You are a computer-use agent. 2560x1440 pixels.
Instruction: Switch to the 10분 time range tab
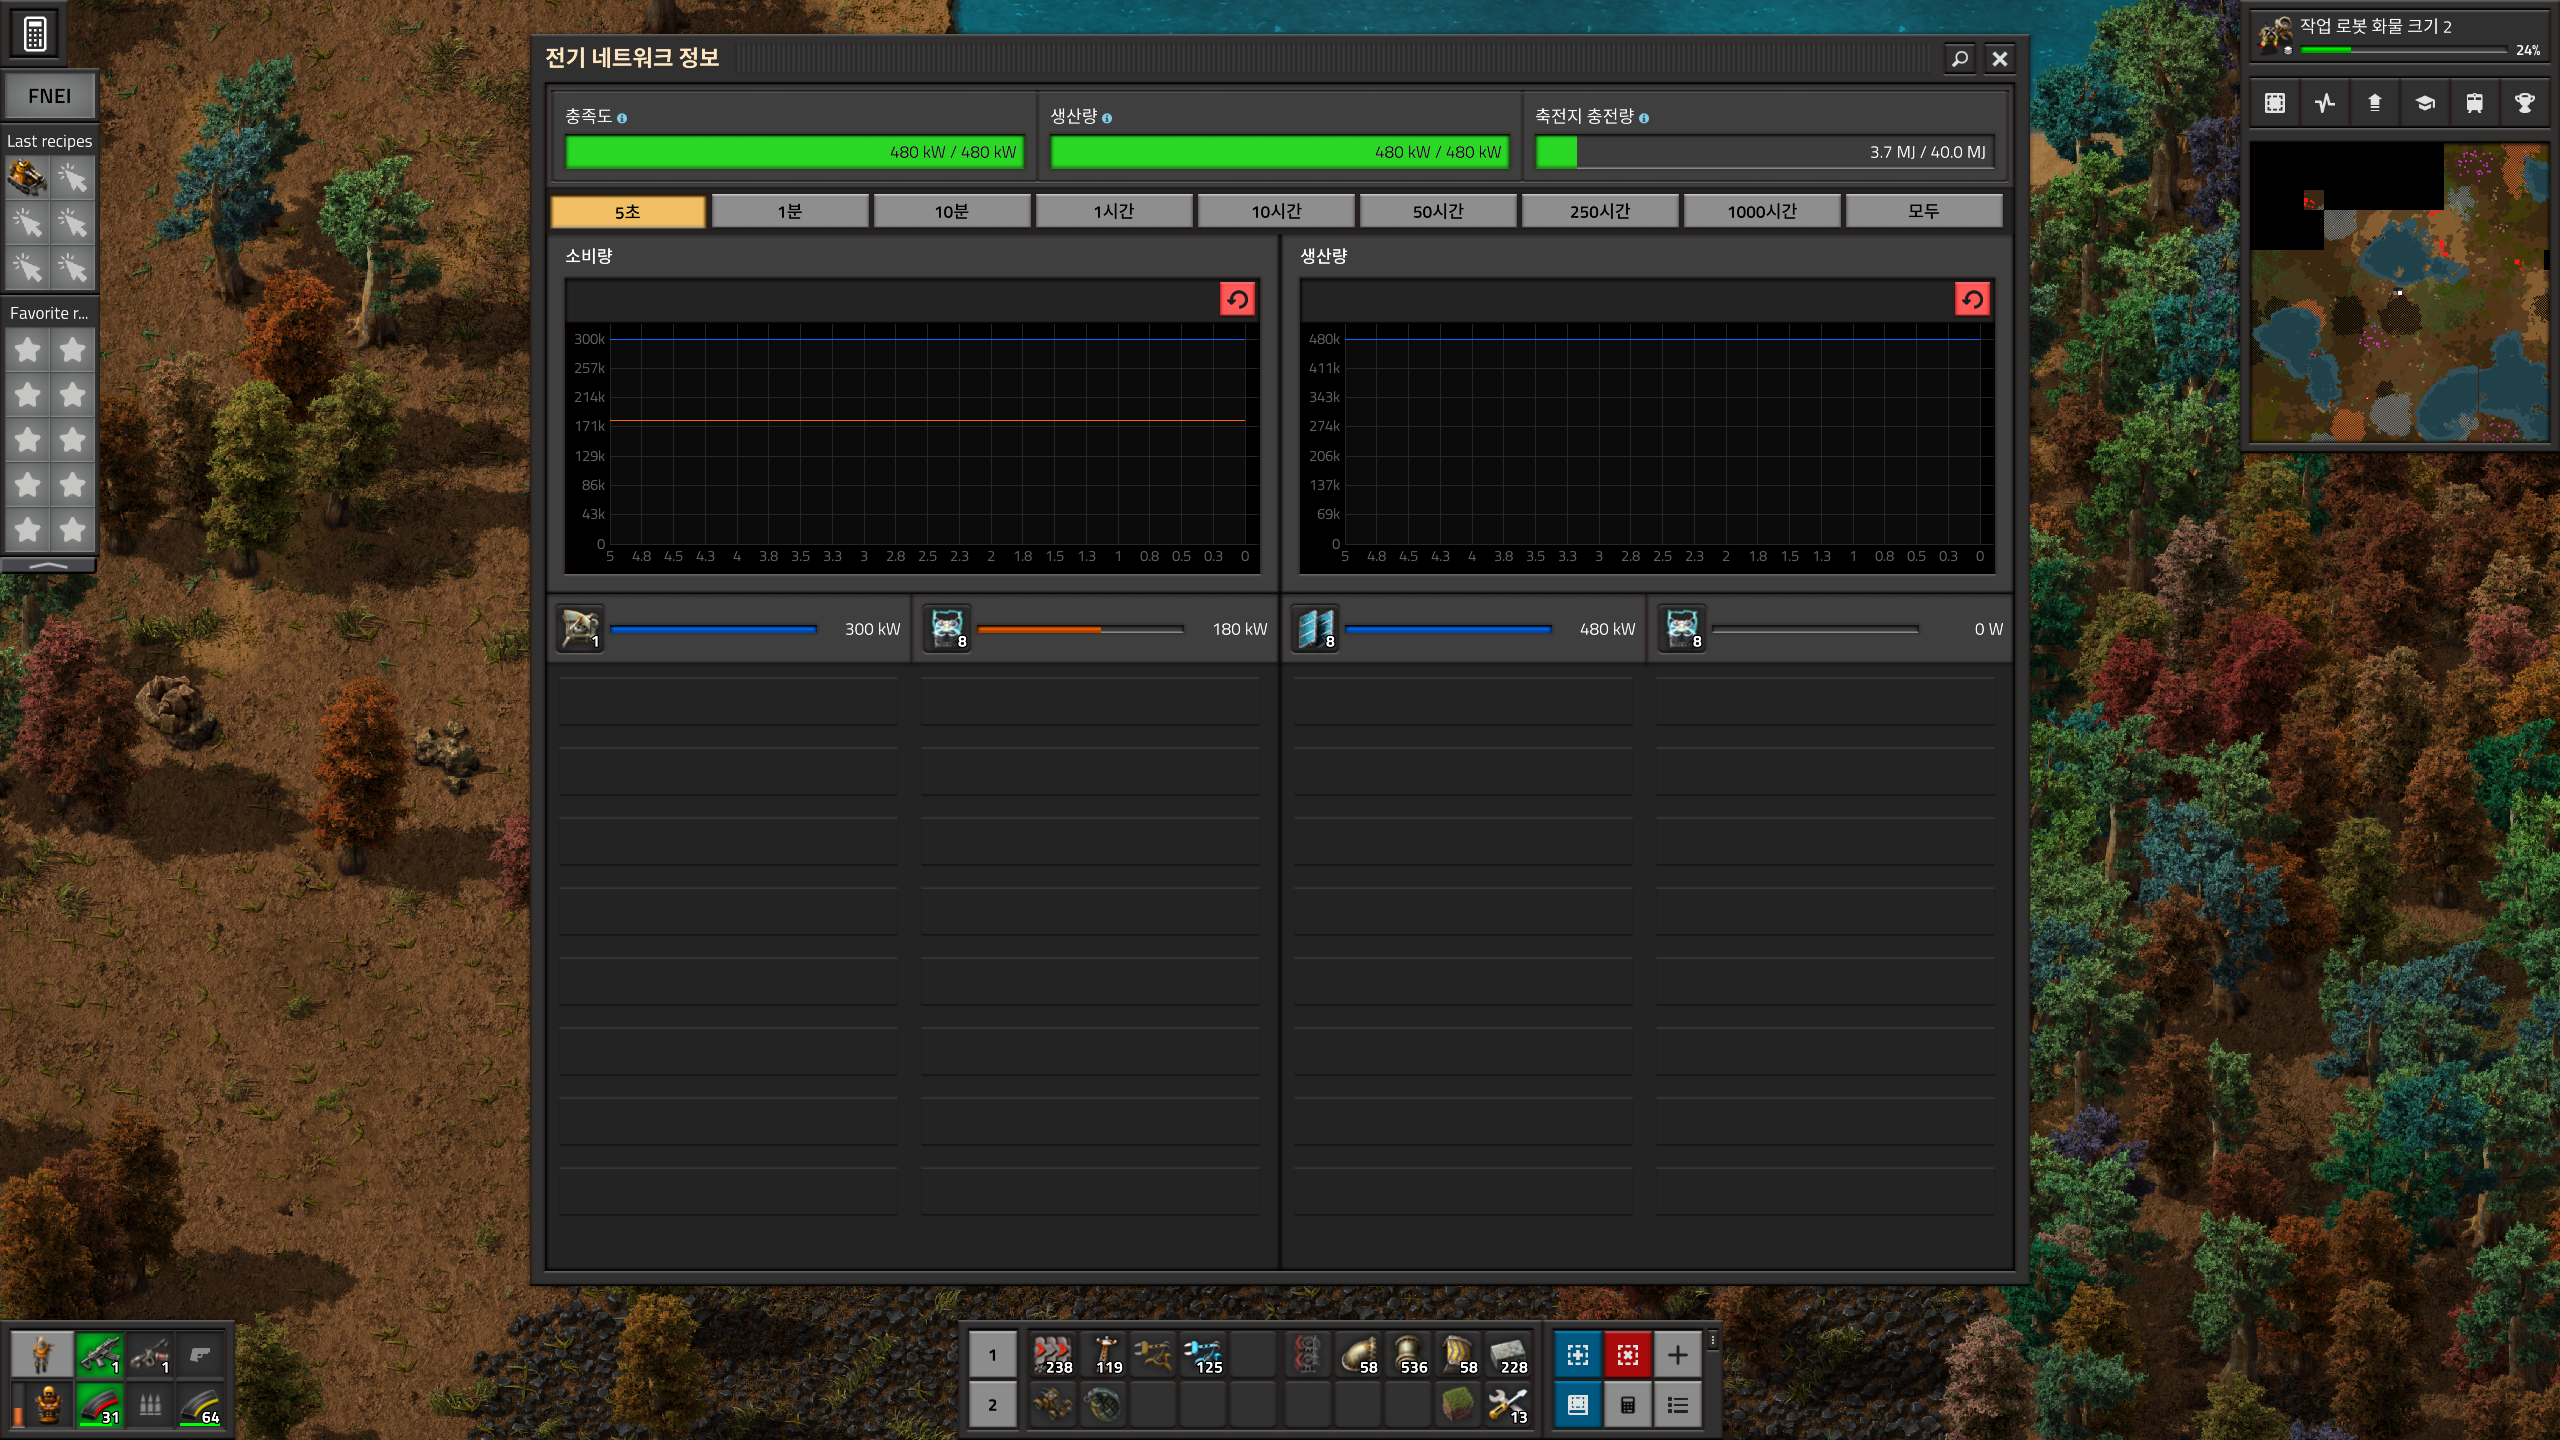[952, 211]
